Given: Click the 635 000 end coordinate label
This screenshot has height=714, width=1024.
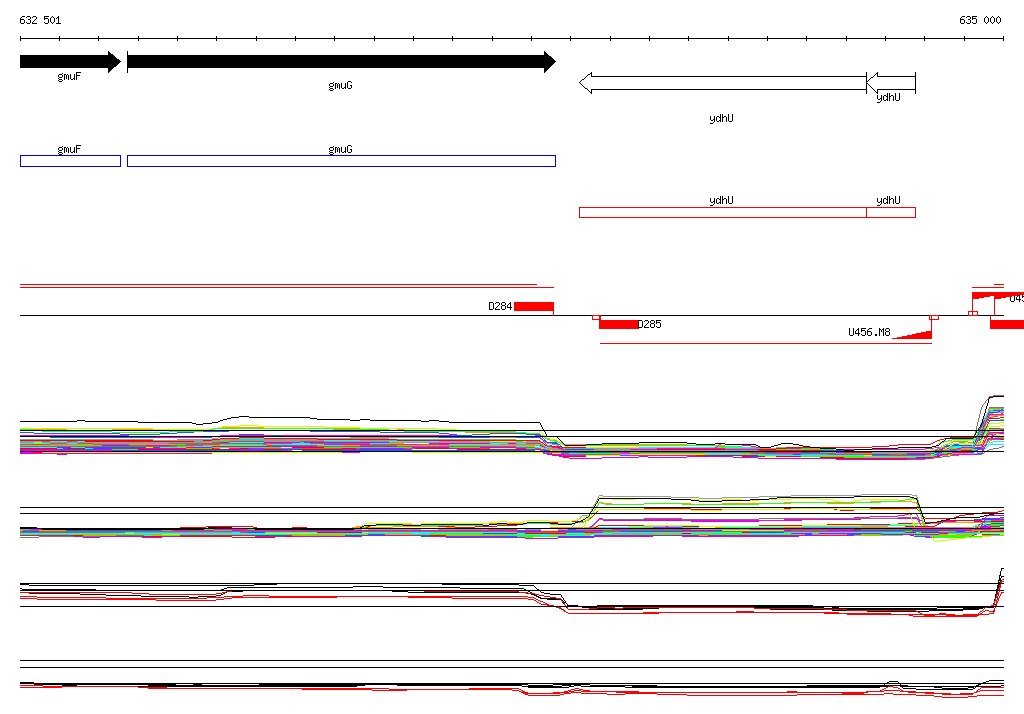Looking at the screenshot, I should 980,20.
